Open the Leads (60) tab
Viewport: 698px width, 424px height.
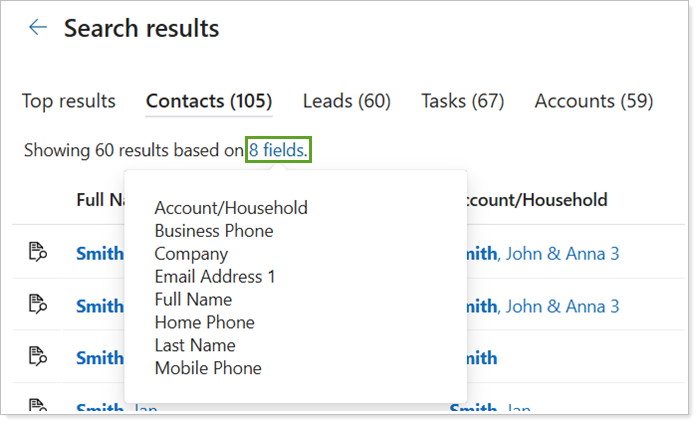[346, 101]
